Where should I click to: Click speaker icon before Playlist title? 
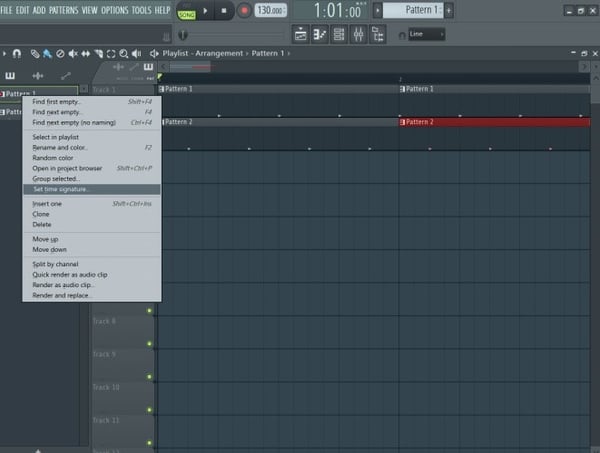tap(154, 54)
